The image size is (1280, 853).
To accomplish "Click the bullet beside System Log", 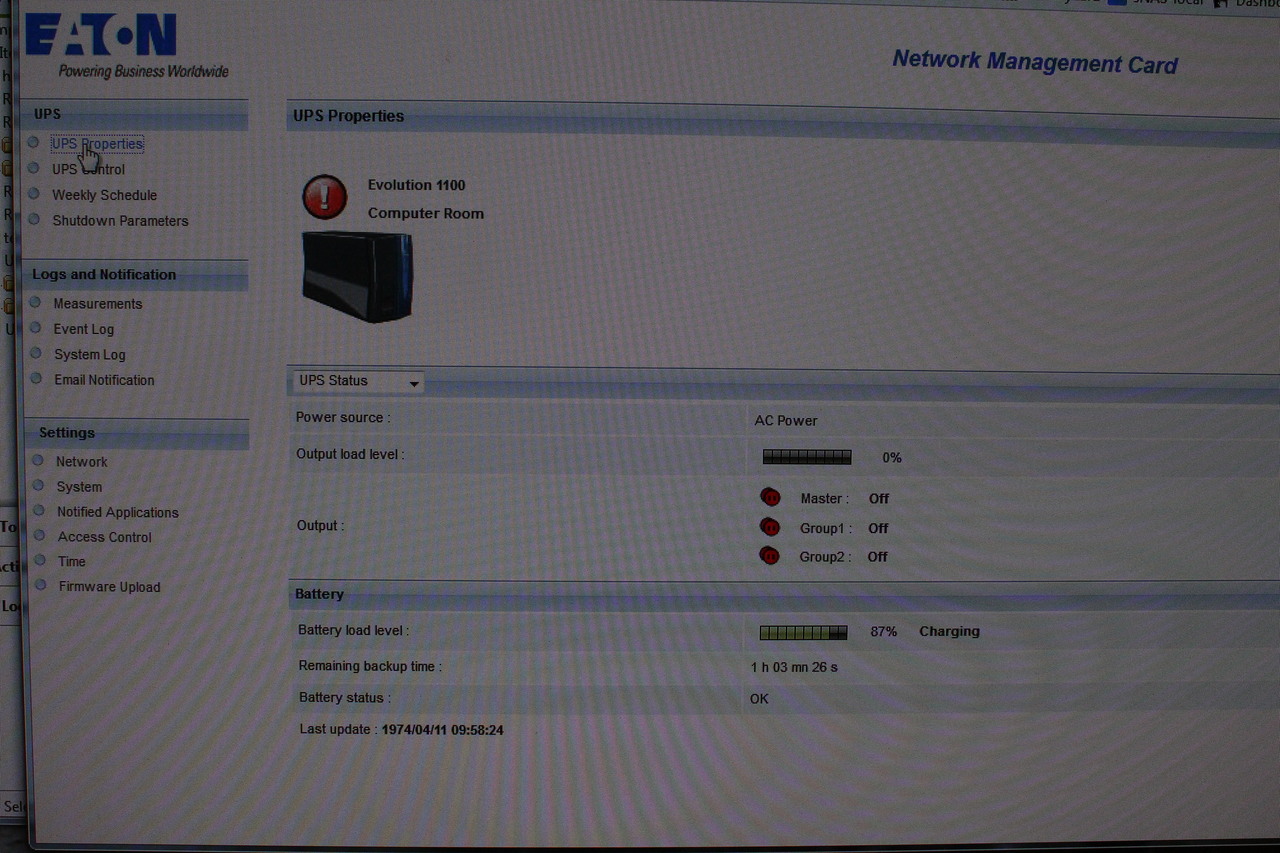I will [x=35, y=353].
